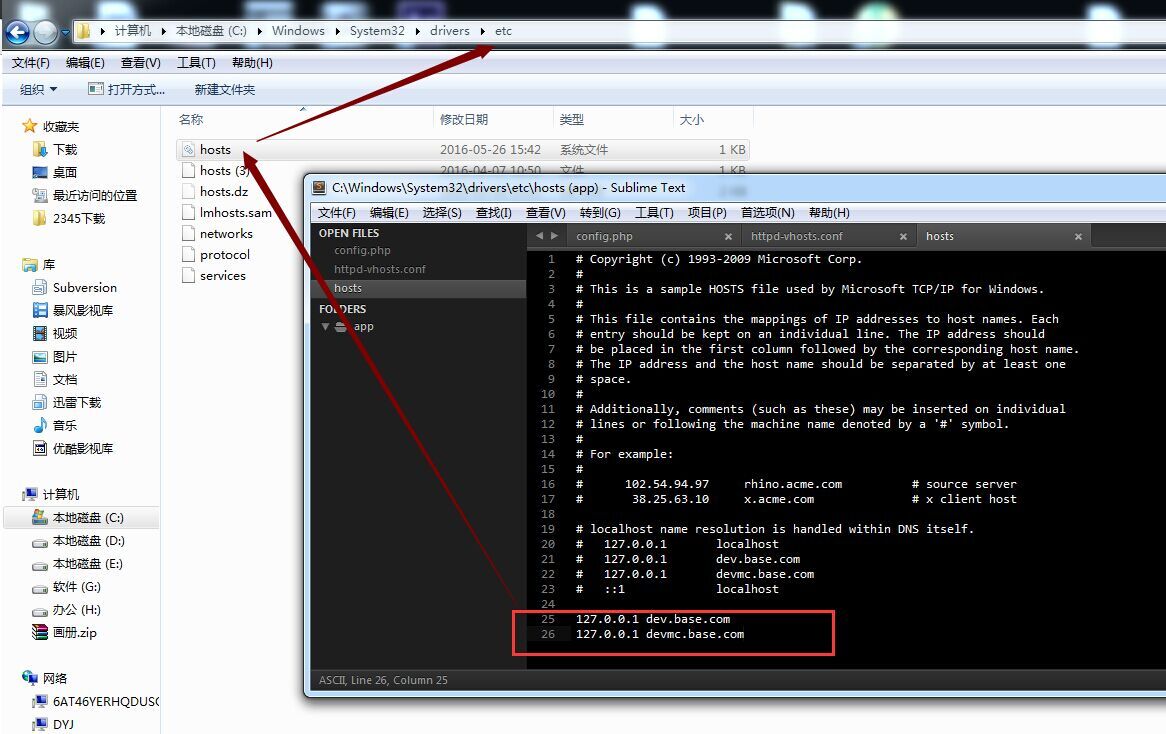Viewport: 1166px width, 734px height.
Task: Open recent locations dropdown beside nav arrows
Action: (x=65, y=32)
